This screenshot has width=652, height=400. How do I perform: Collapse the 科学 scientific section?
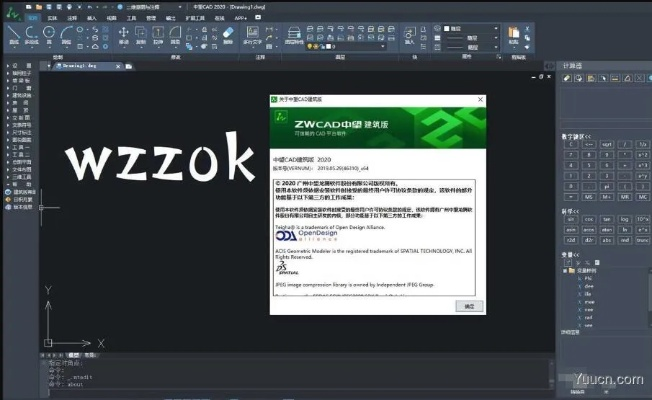pyautogui.click(x=570, y=212)
